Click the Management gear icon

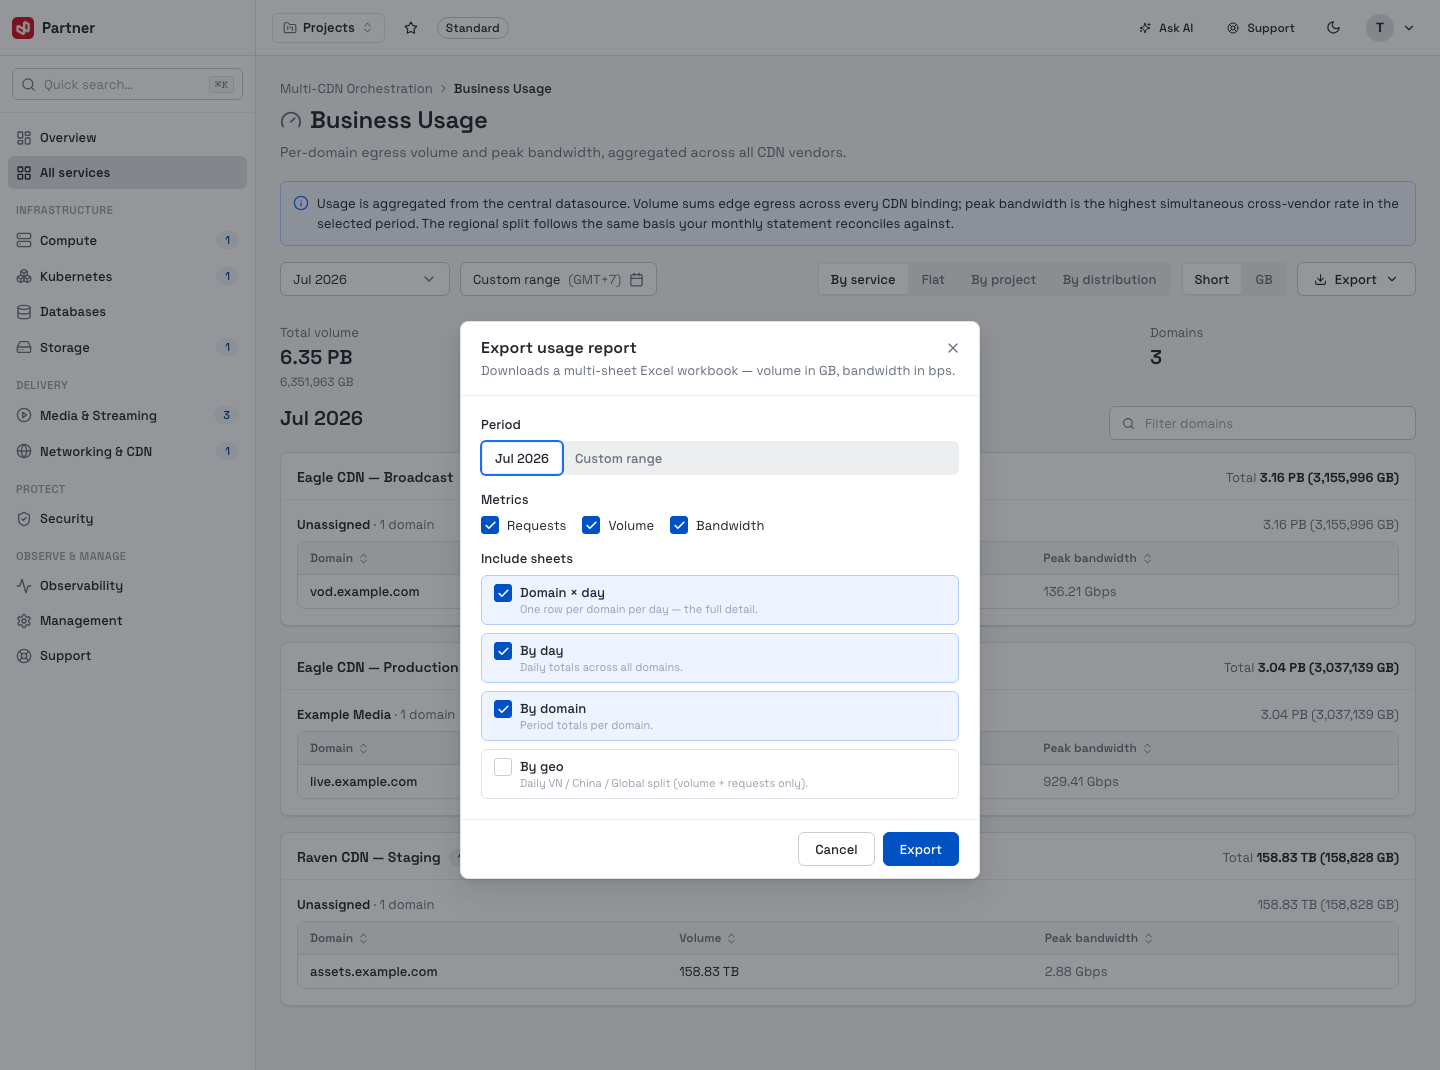[24, 621]
